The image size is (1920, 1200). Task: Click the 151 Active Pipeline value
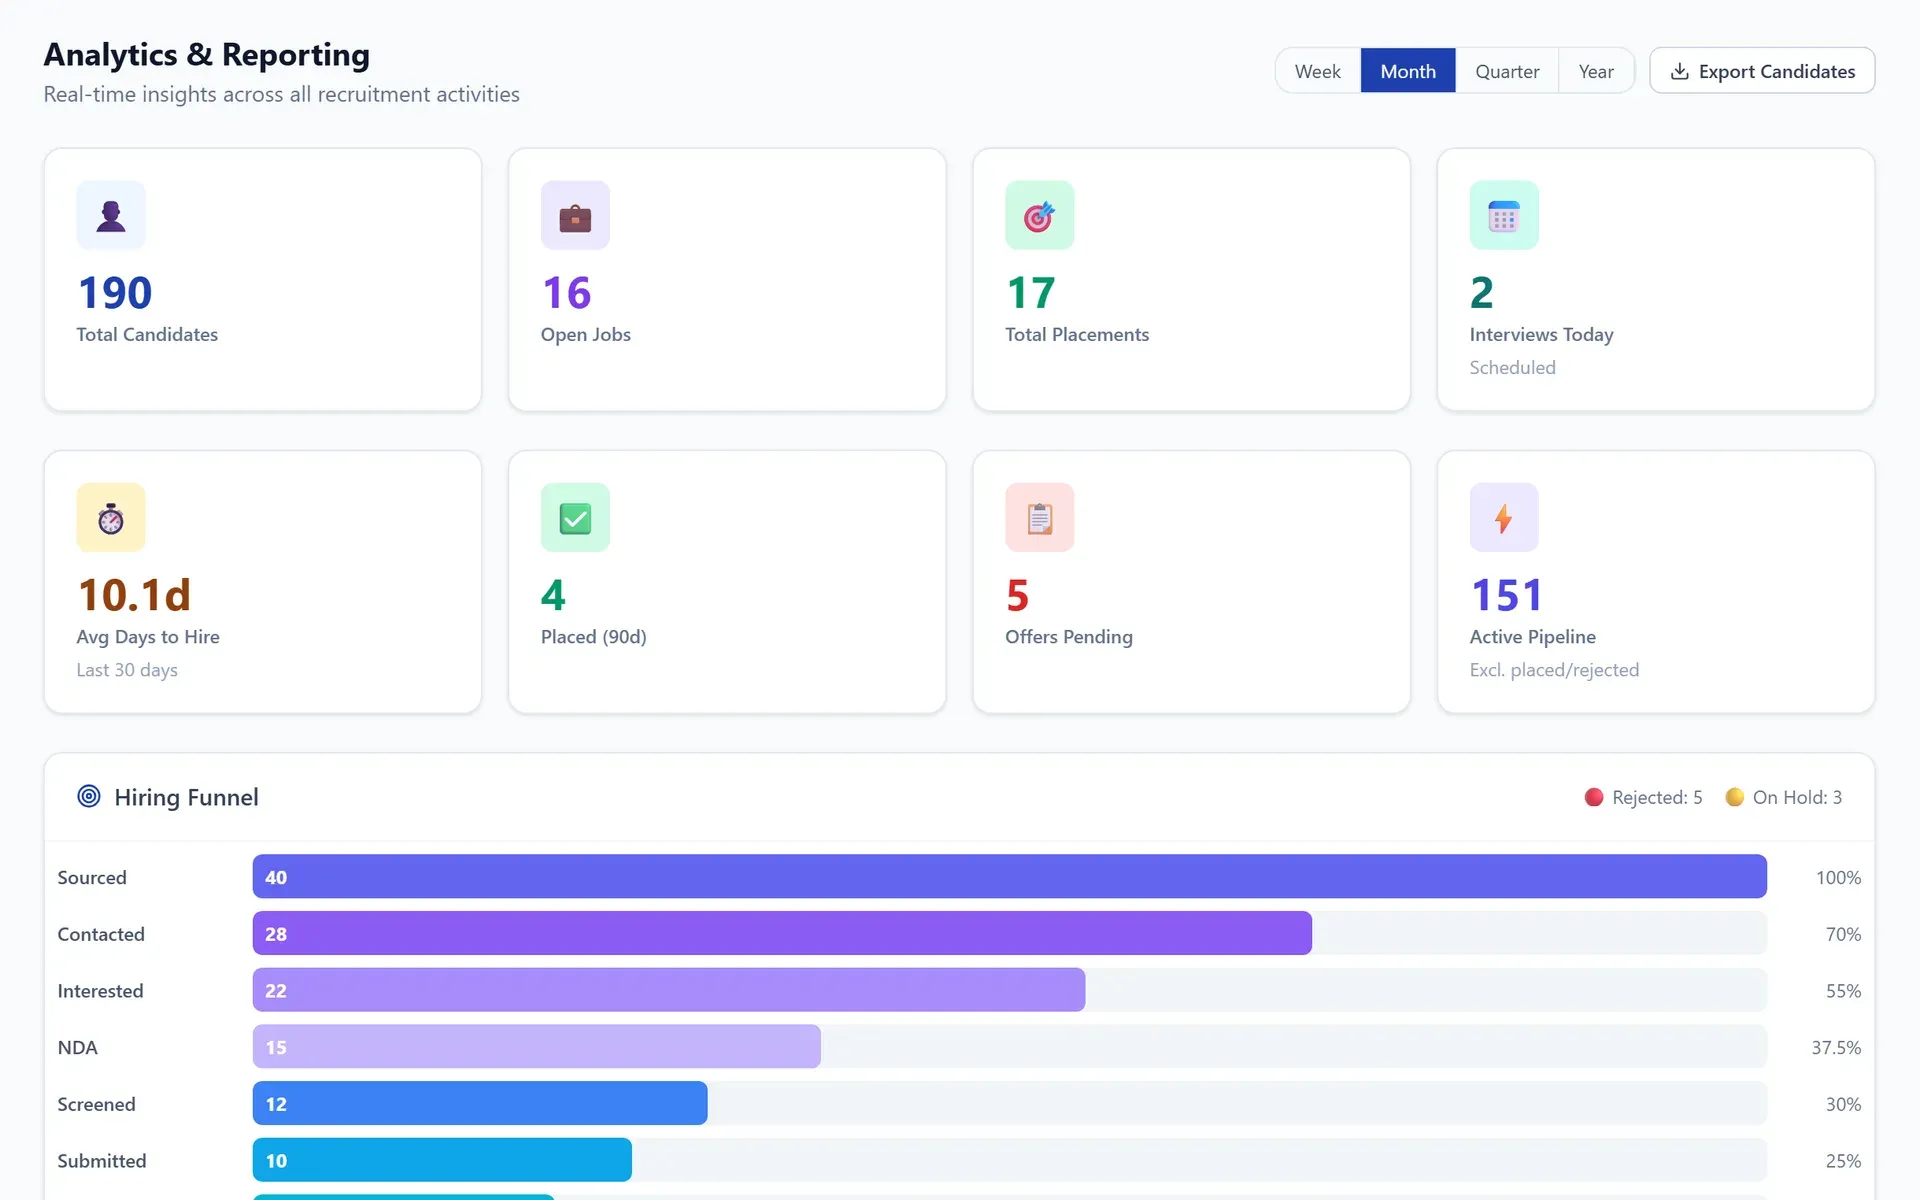click(1506, 596)
